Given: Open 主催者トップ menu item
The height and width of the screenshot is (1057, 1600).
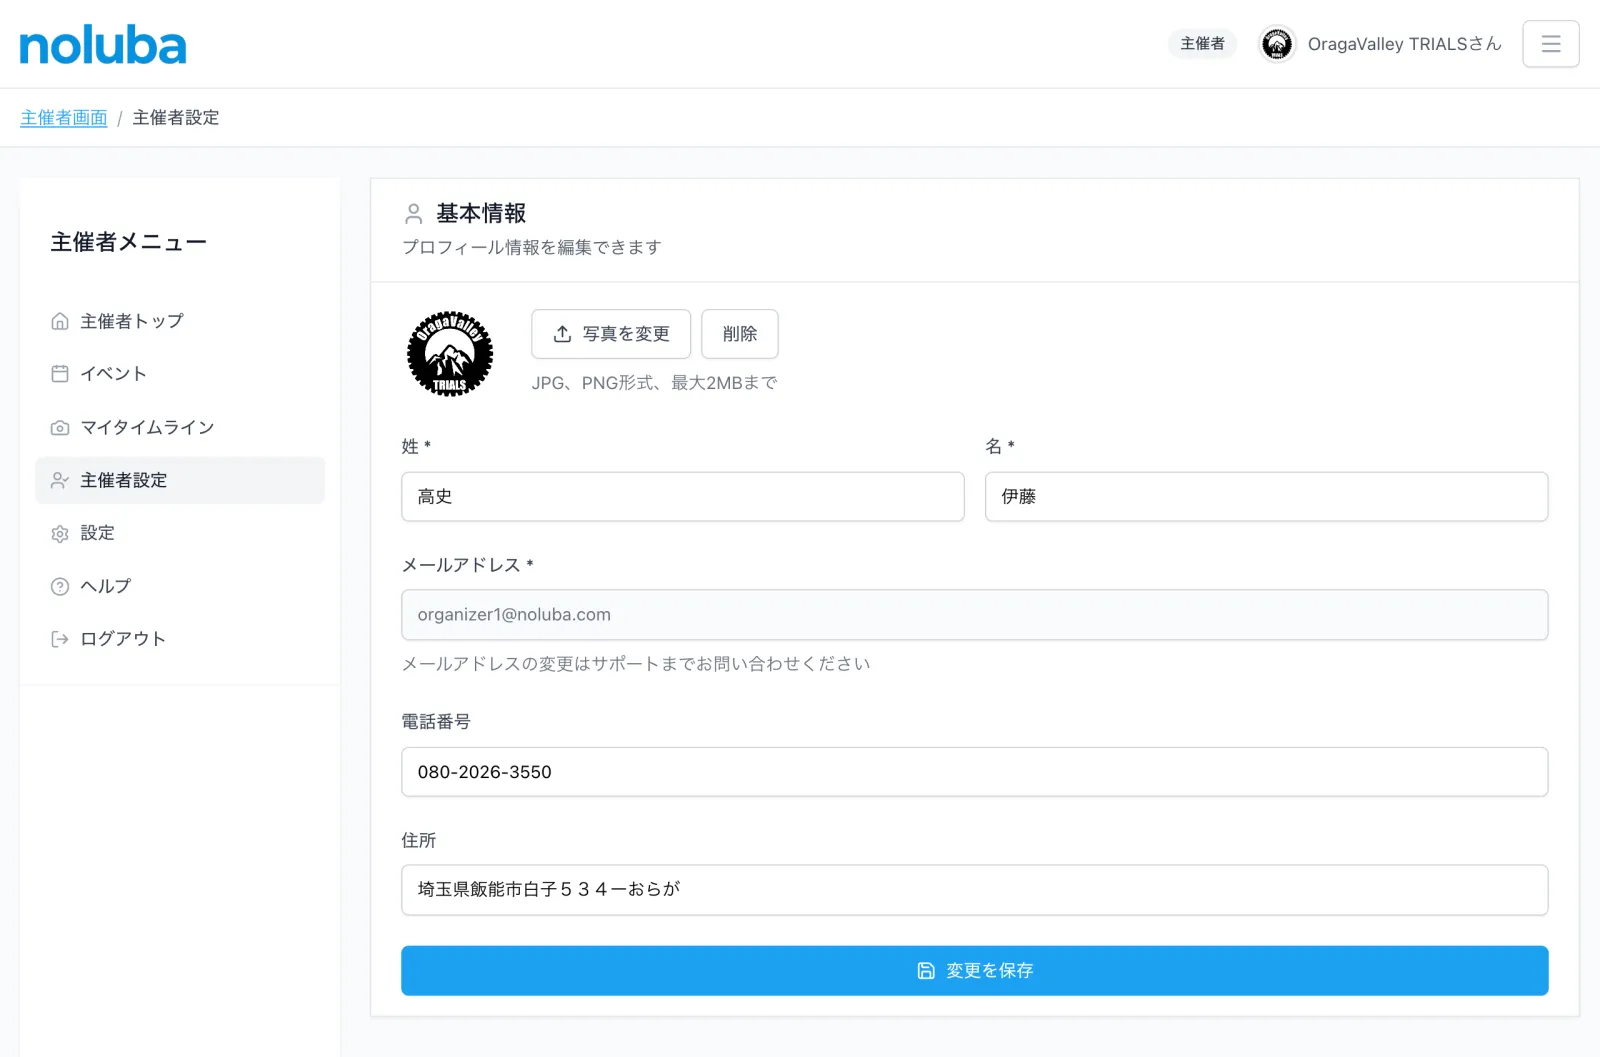Looking at the screenshot, I should tap(180, 321).
